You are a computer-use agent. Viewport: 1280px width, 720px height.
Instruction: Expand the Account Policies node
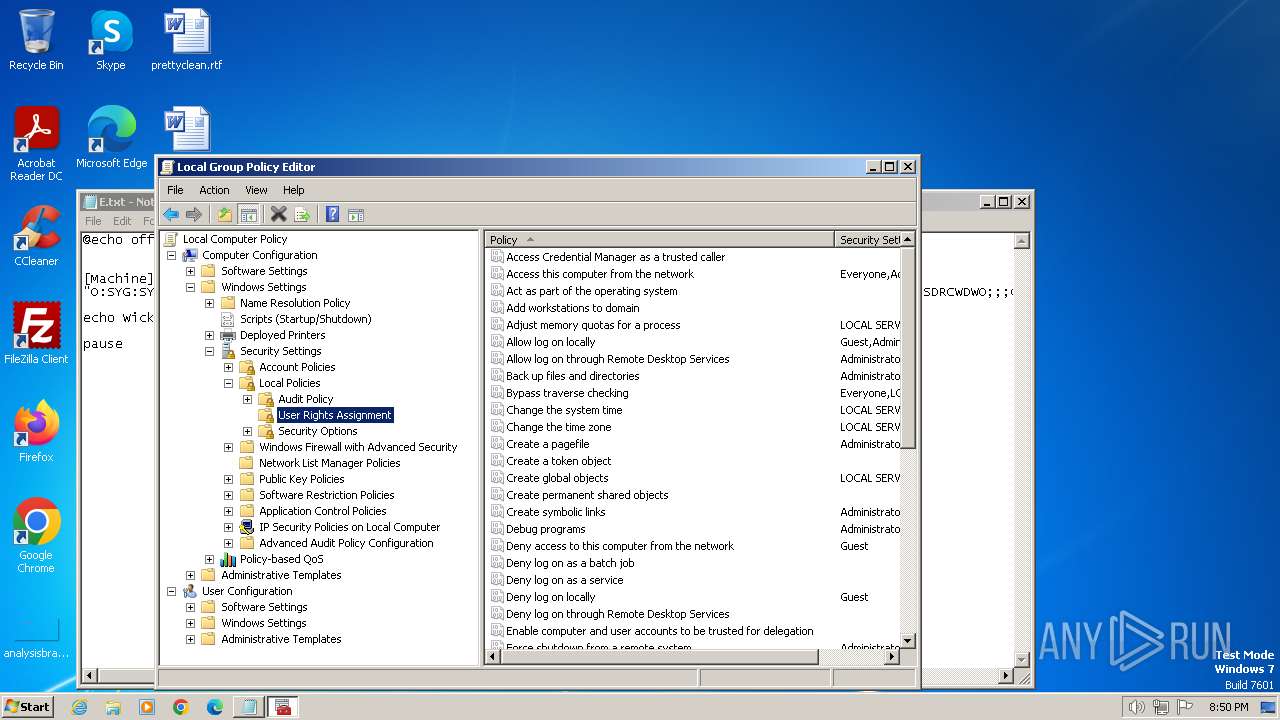(228, 367)
